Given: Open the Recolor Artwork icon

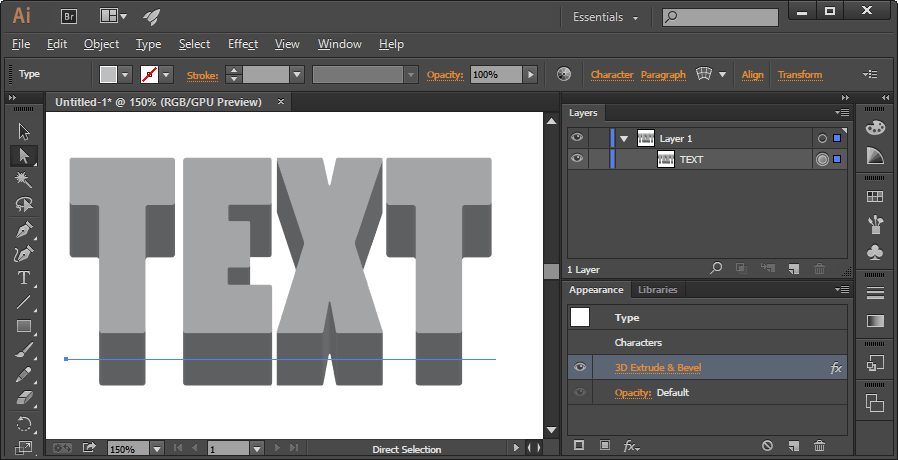Looking at the screenshot, I should (564, 74).
